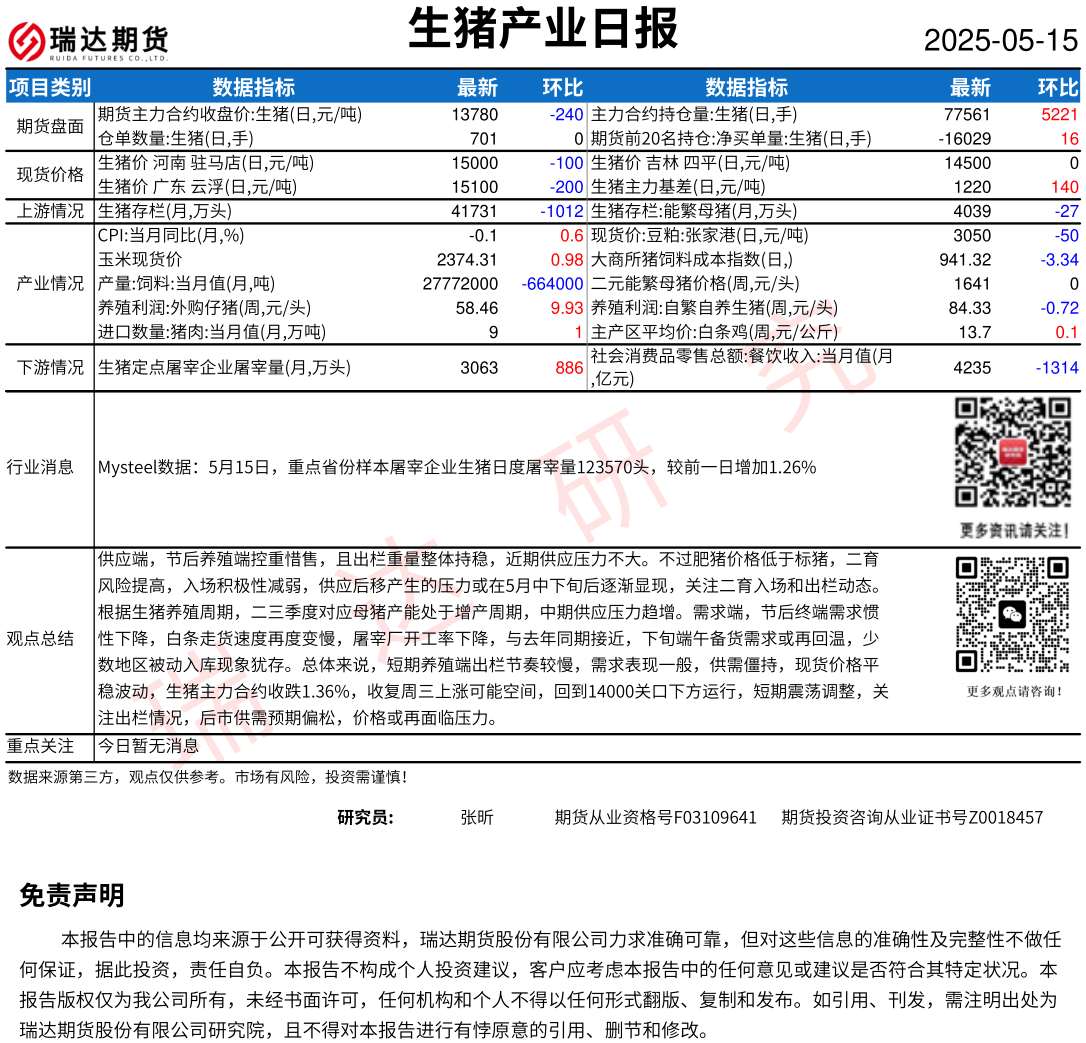The image size is (1086, 1043).
Task: Click the 观点总结 section label
Action: [x=40, y=639]
